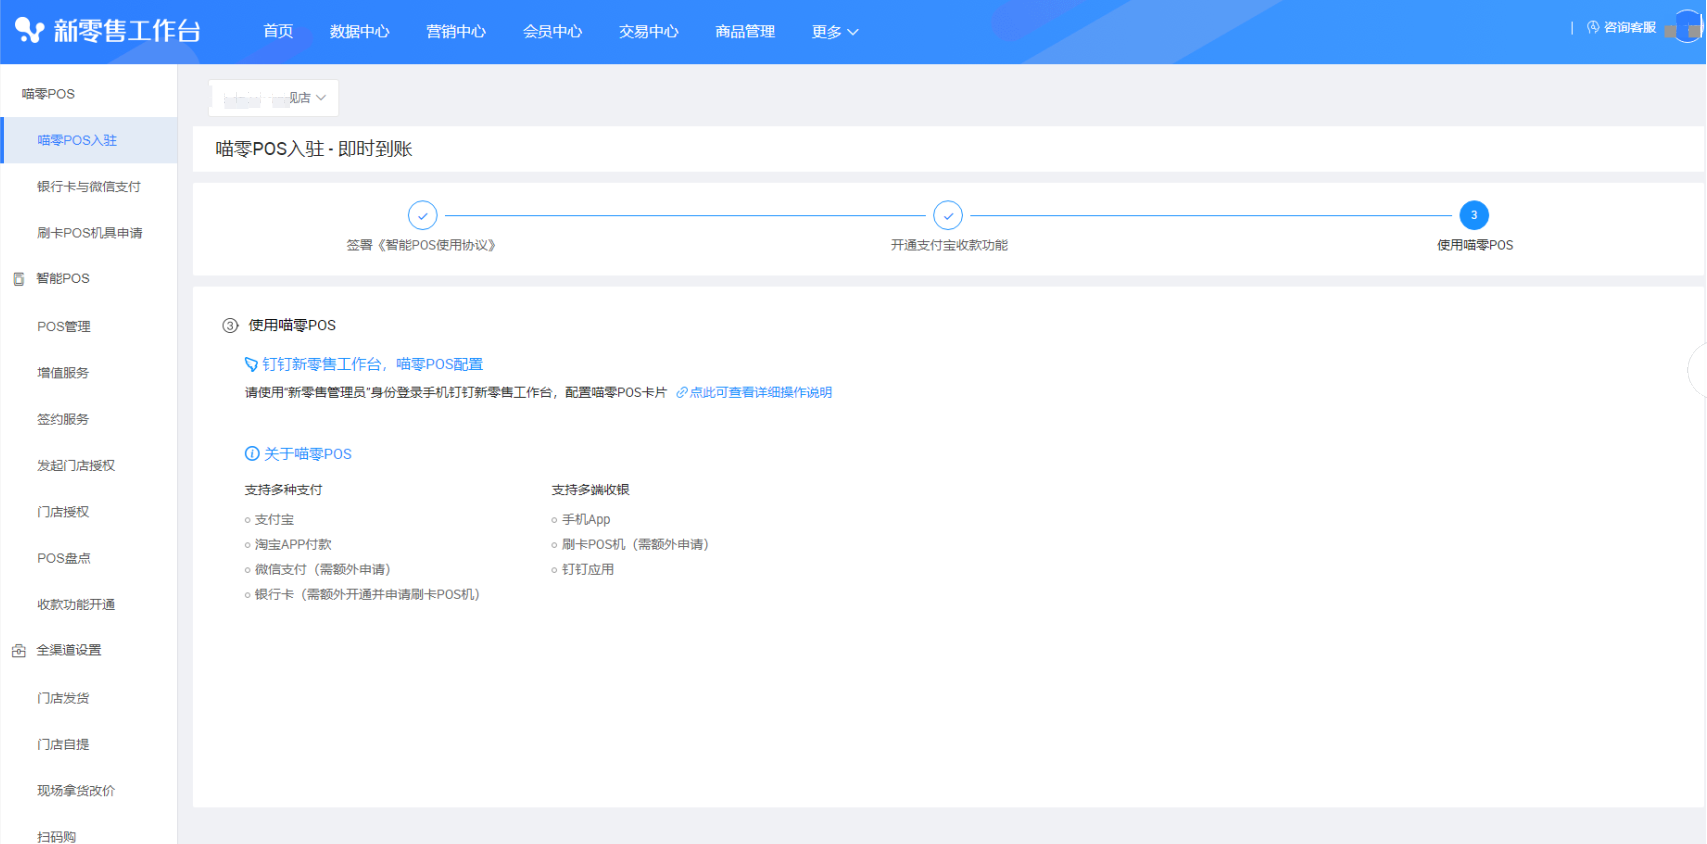Click step label 开通支付宝收款功能

coord(949,245)
